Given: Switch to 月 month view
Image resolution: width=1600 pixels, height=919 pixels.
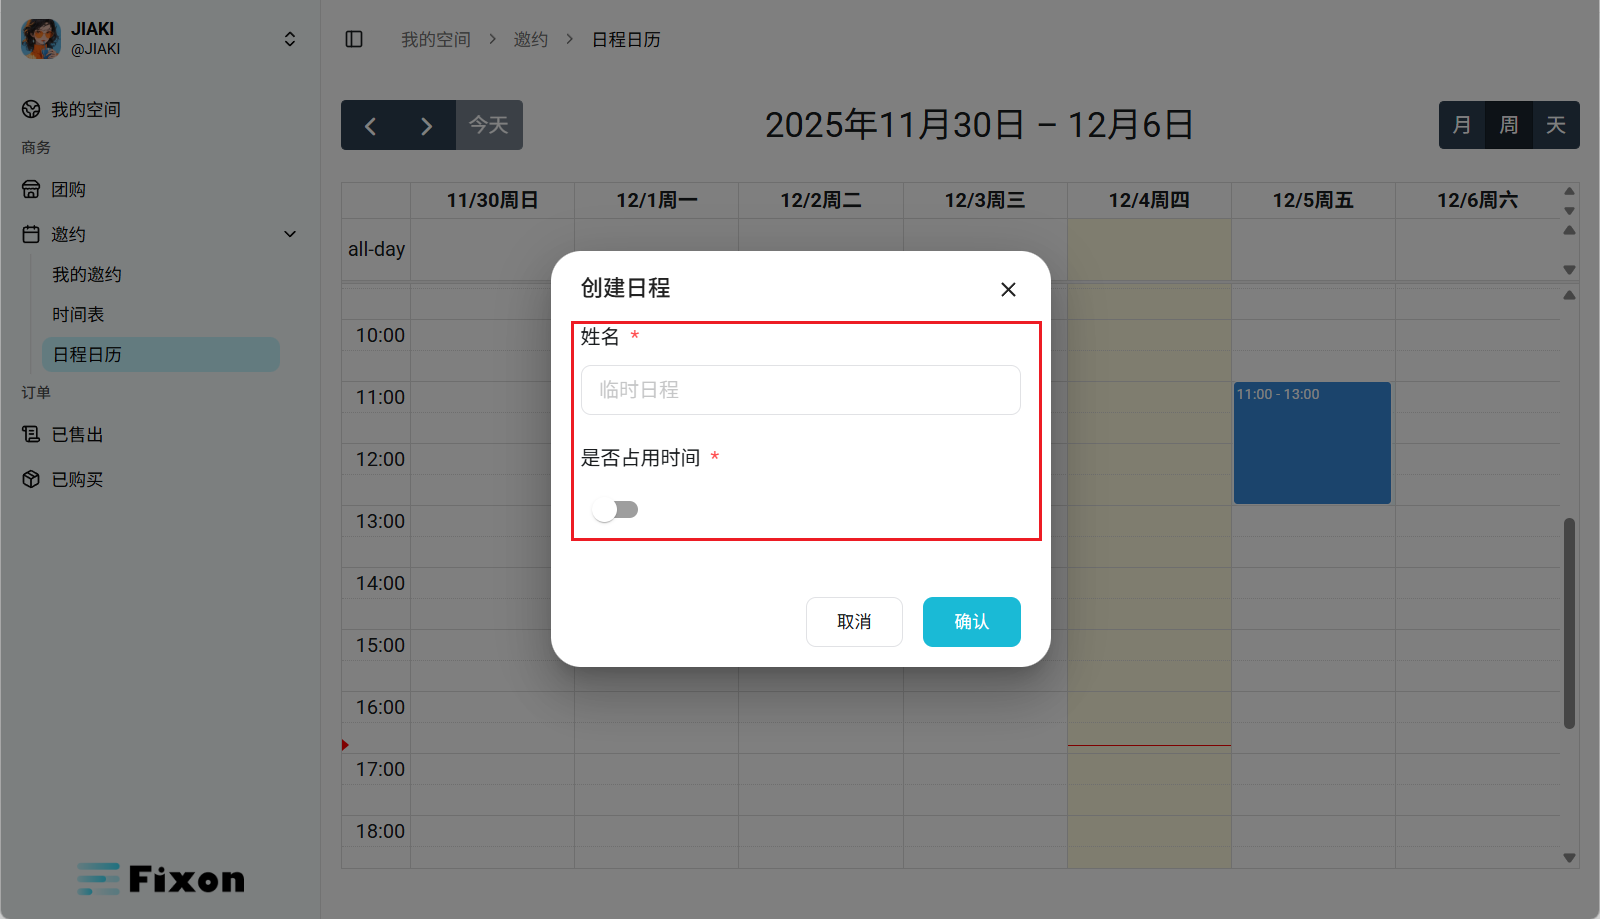Looking at the screenshot, I should tap(1462, 125).
